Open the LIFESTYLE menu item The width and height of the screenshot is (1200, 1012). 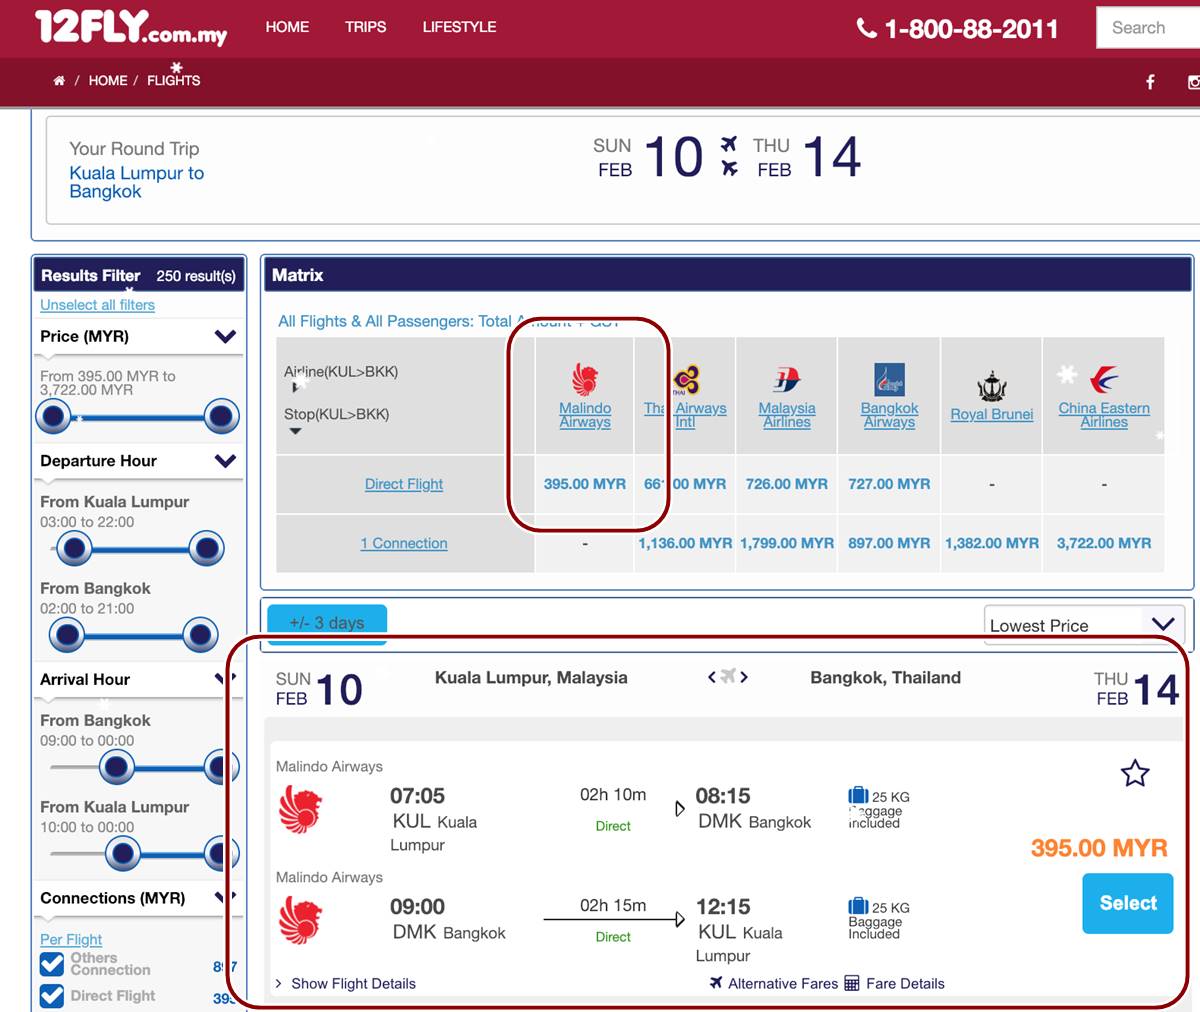coord(459,27)
